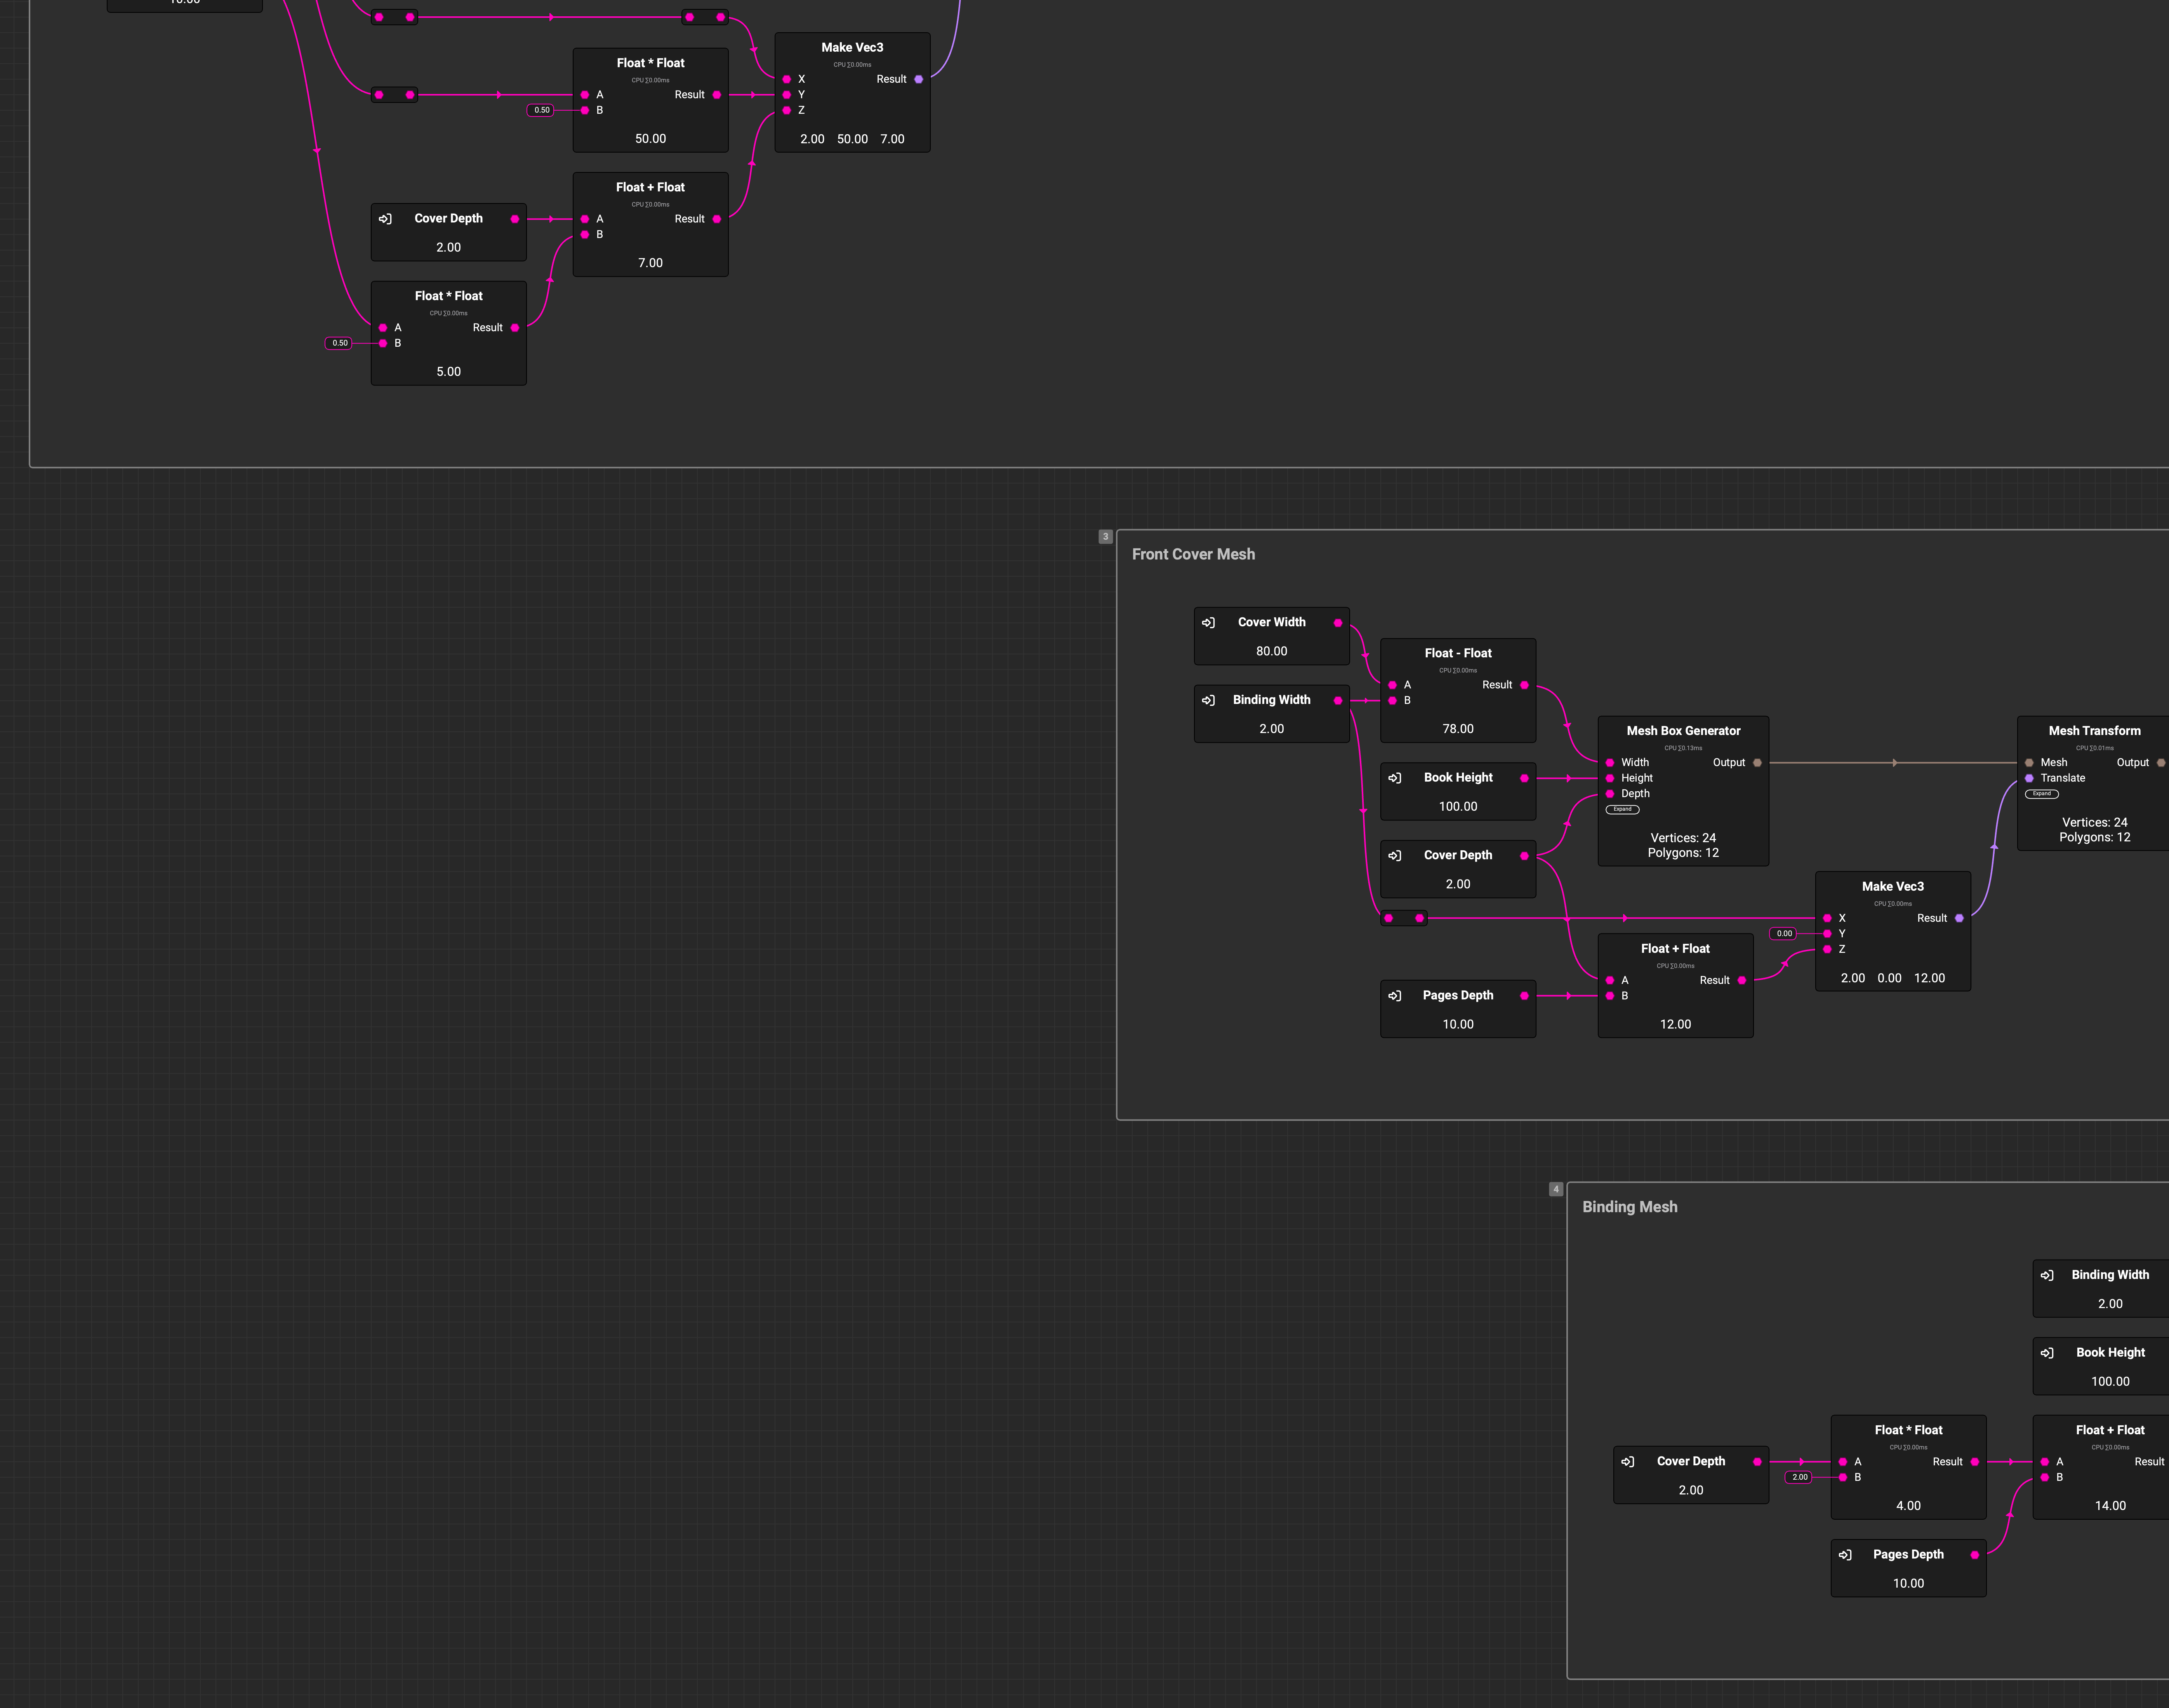Click the Translate port on Mesh Transform
The height and width of the screenshot is (1708, 2169).
[x=2029, y=778]
